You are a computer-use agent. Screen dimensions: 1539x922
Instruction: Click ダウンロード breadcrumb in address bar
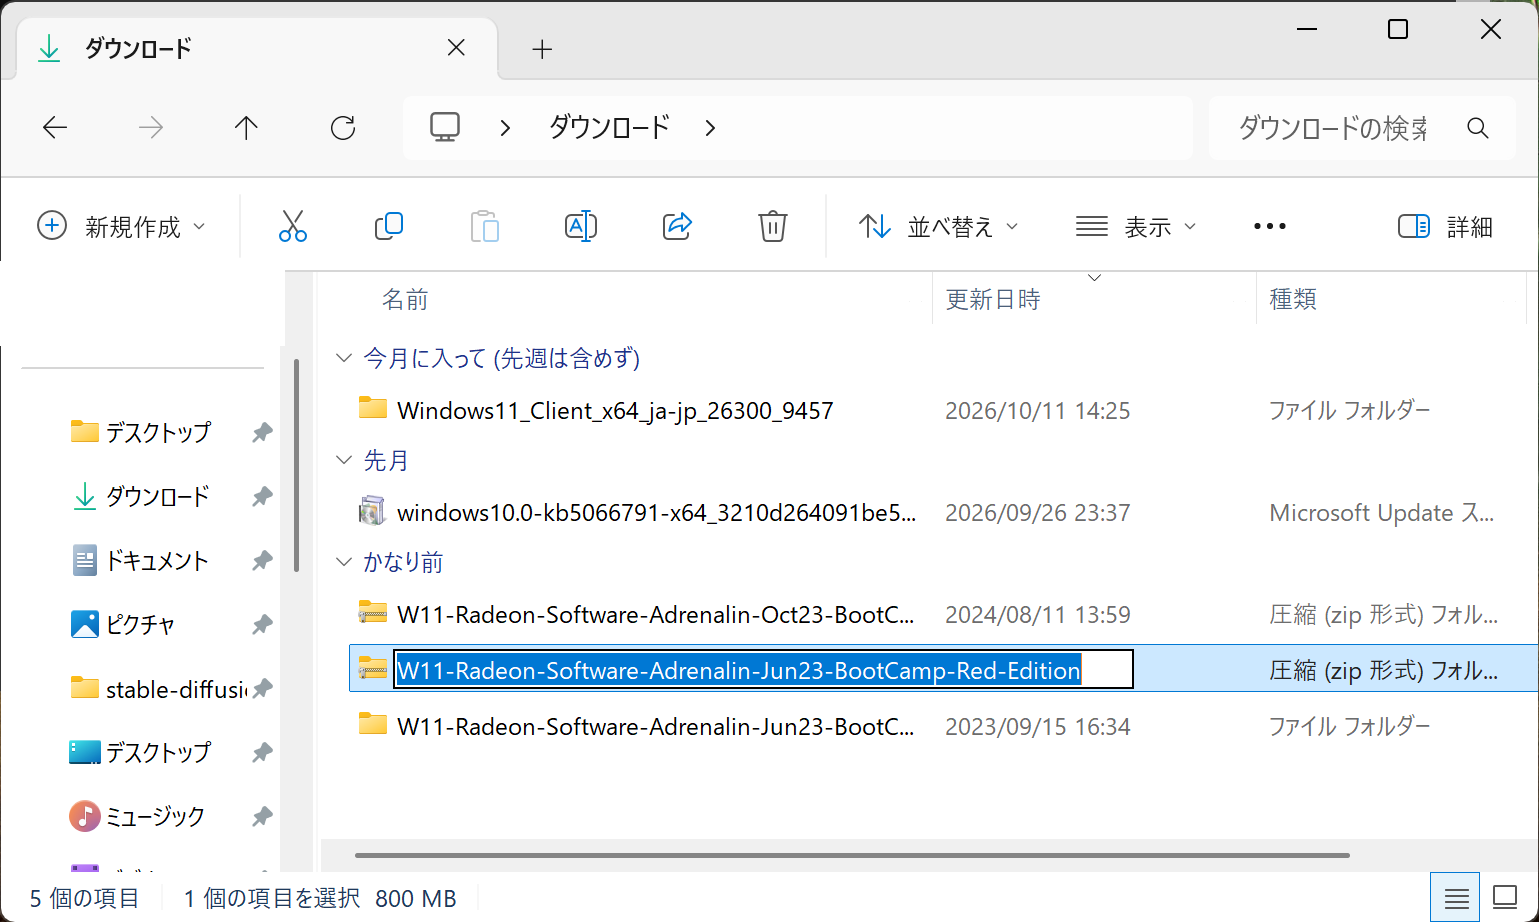[x=609, y=128]
